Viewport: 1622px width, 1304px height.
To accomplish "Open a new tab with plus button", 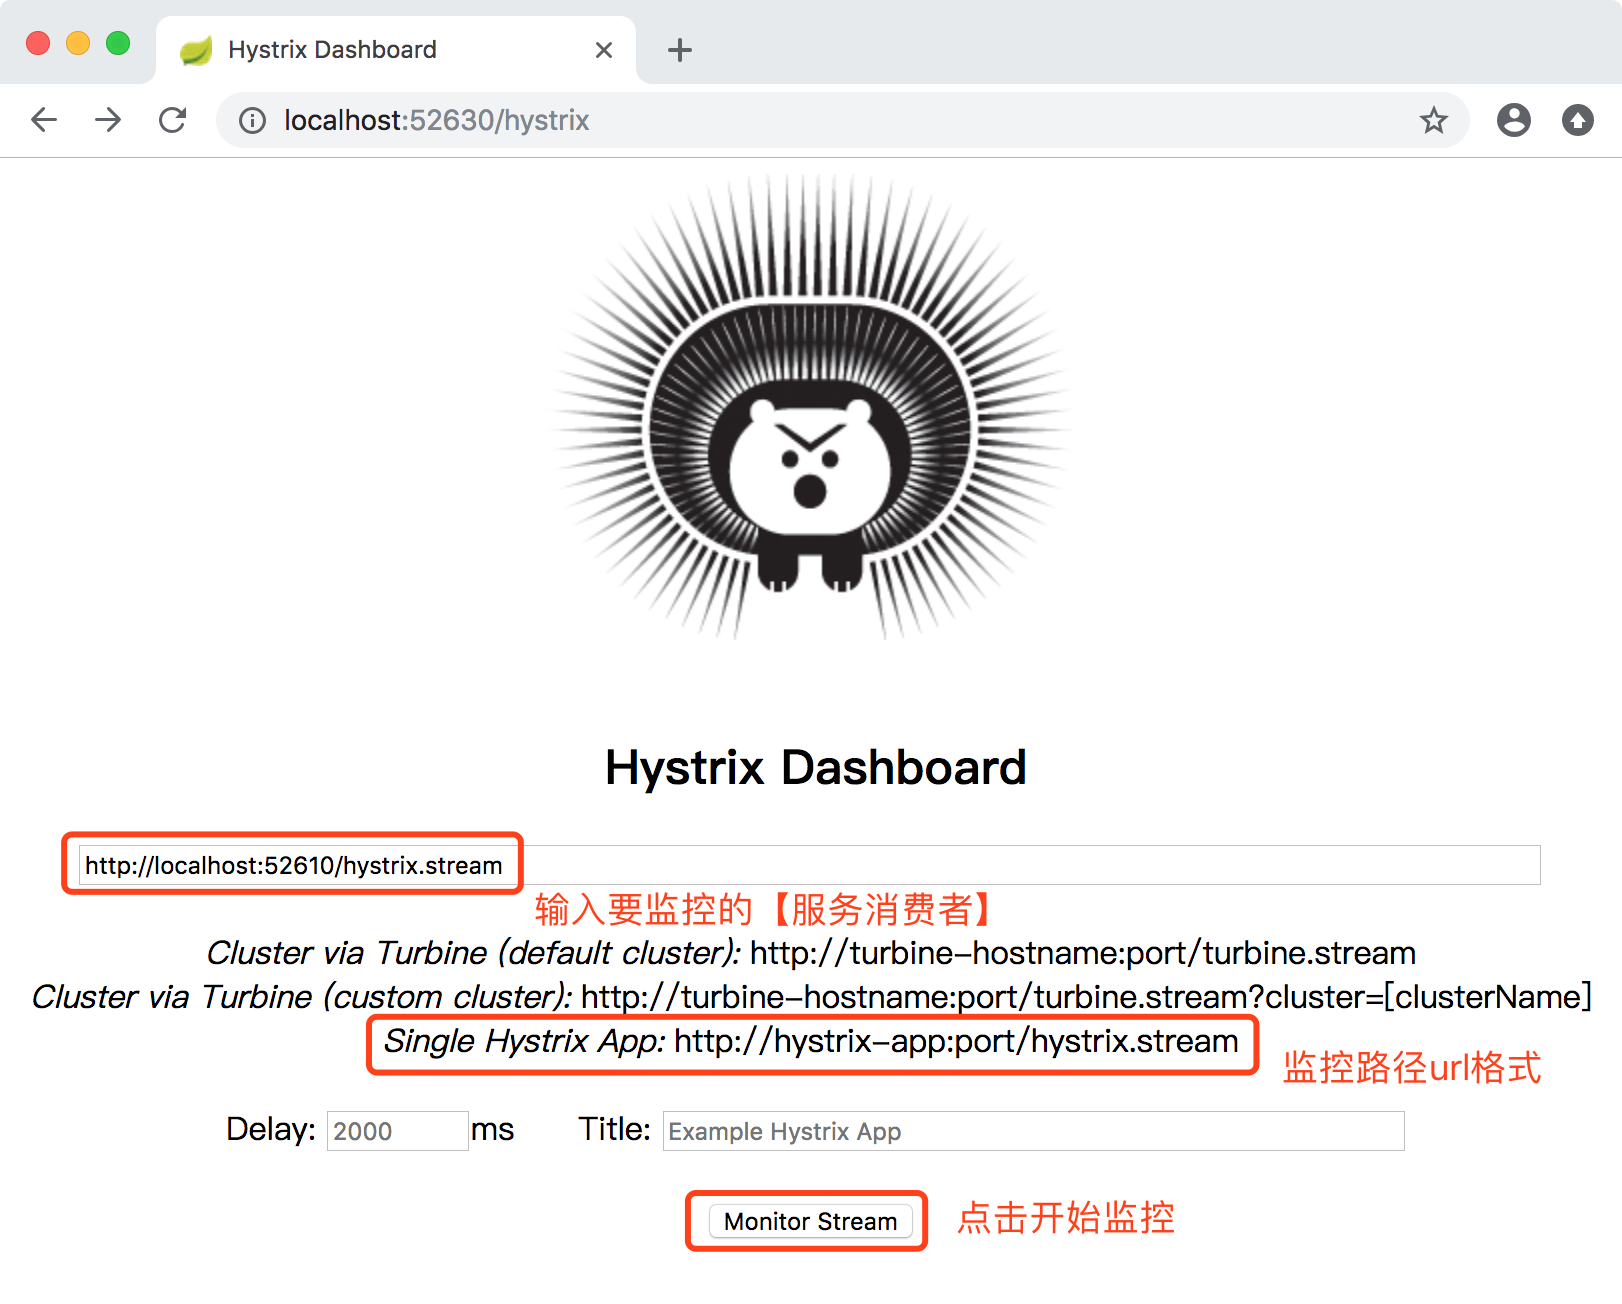I will click(680, 50).
